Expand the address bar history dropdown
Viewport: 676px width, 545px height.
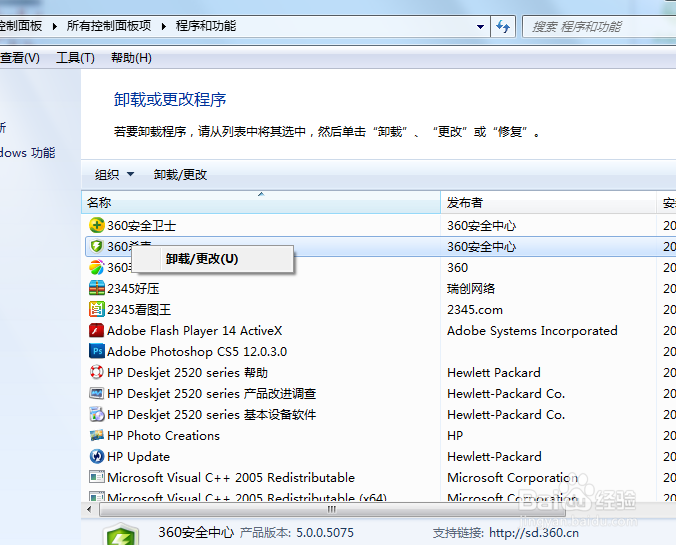(x=480, y=27)
